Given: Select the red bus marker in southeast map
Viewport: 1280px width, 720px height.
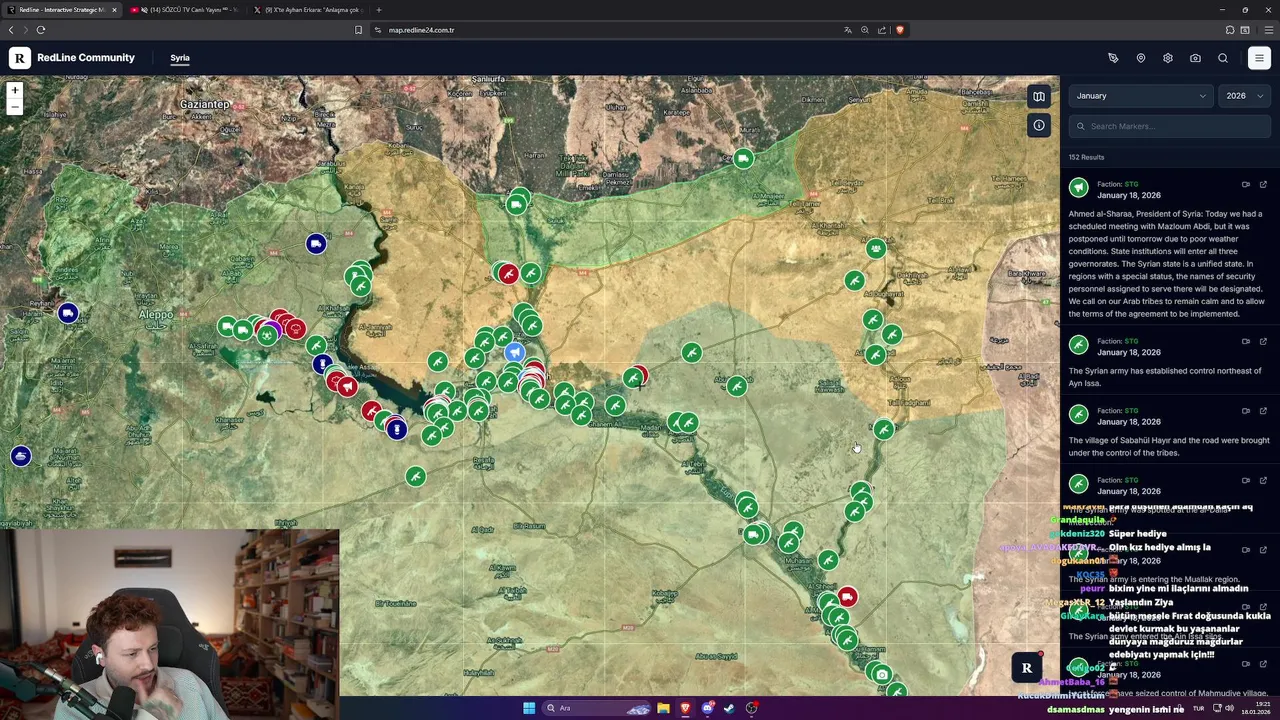Looking at the screenshot, I should tap(847, 597).
